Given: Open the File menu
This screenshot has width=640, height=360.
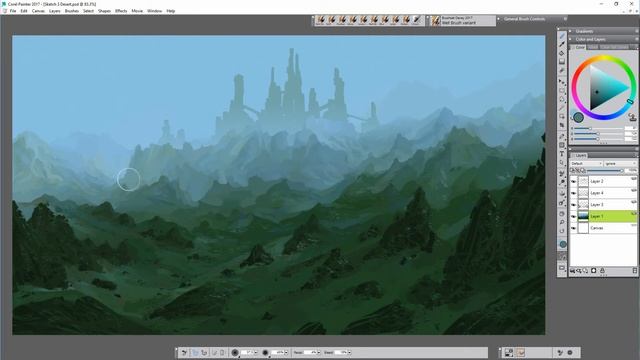Looking at the screenshot, I should (x=13, y=11).
